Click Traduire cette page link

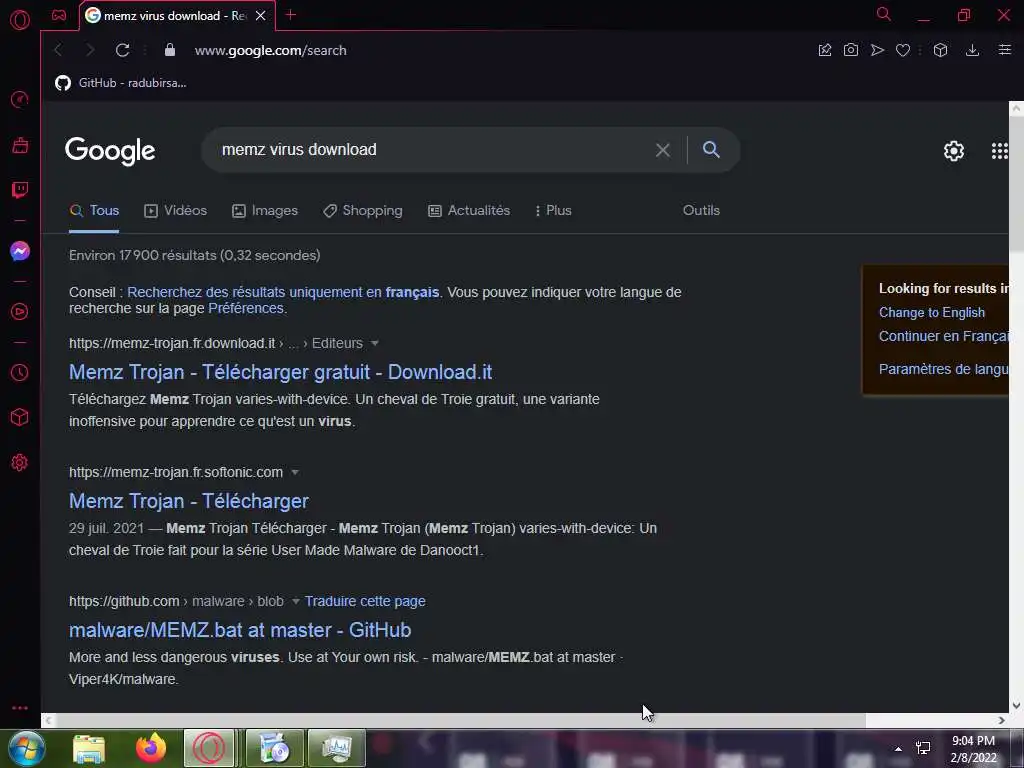coord(365,601)
